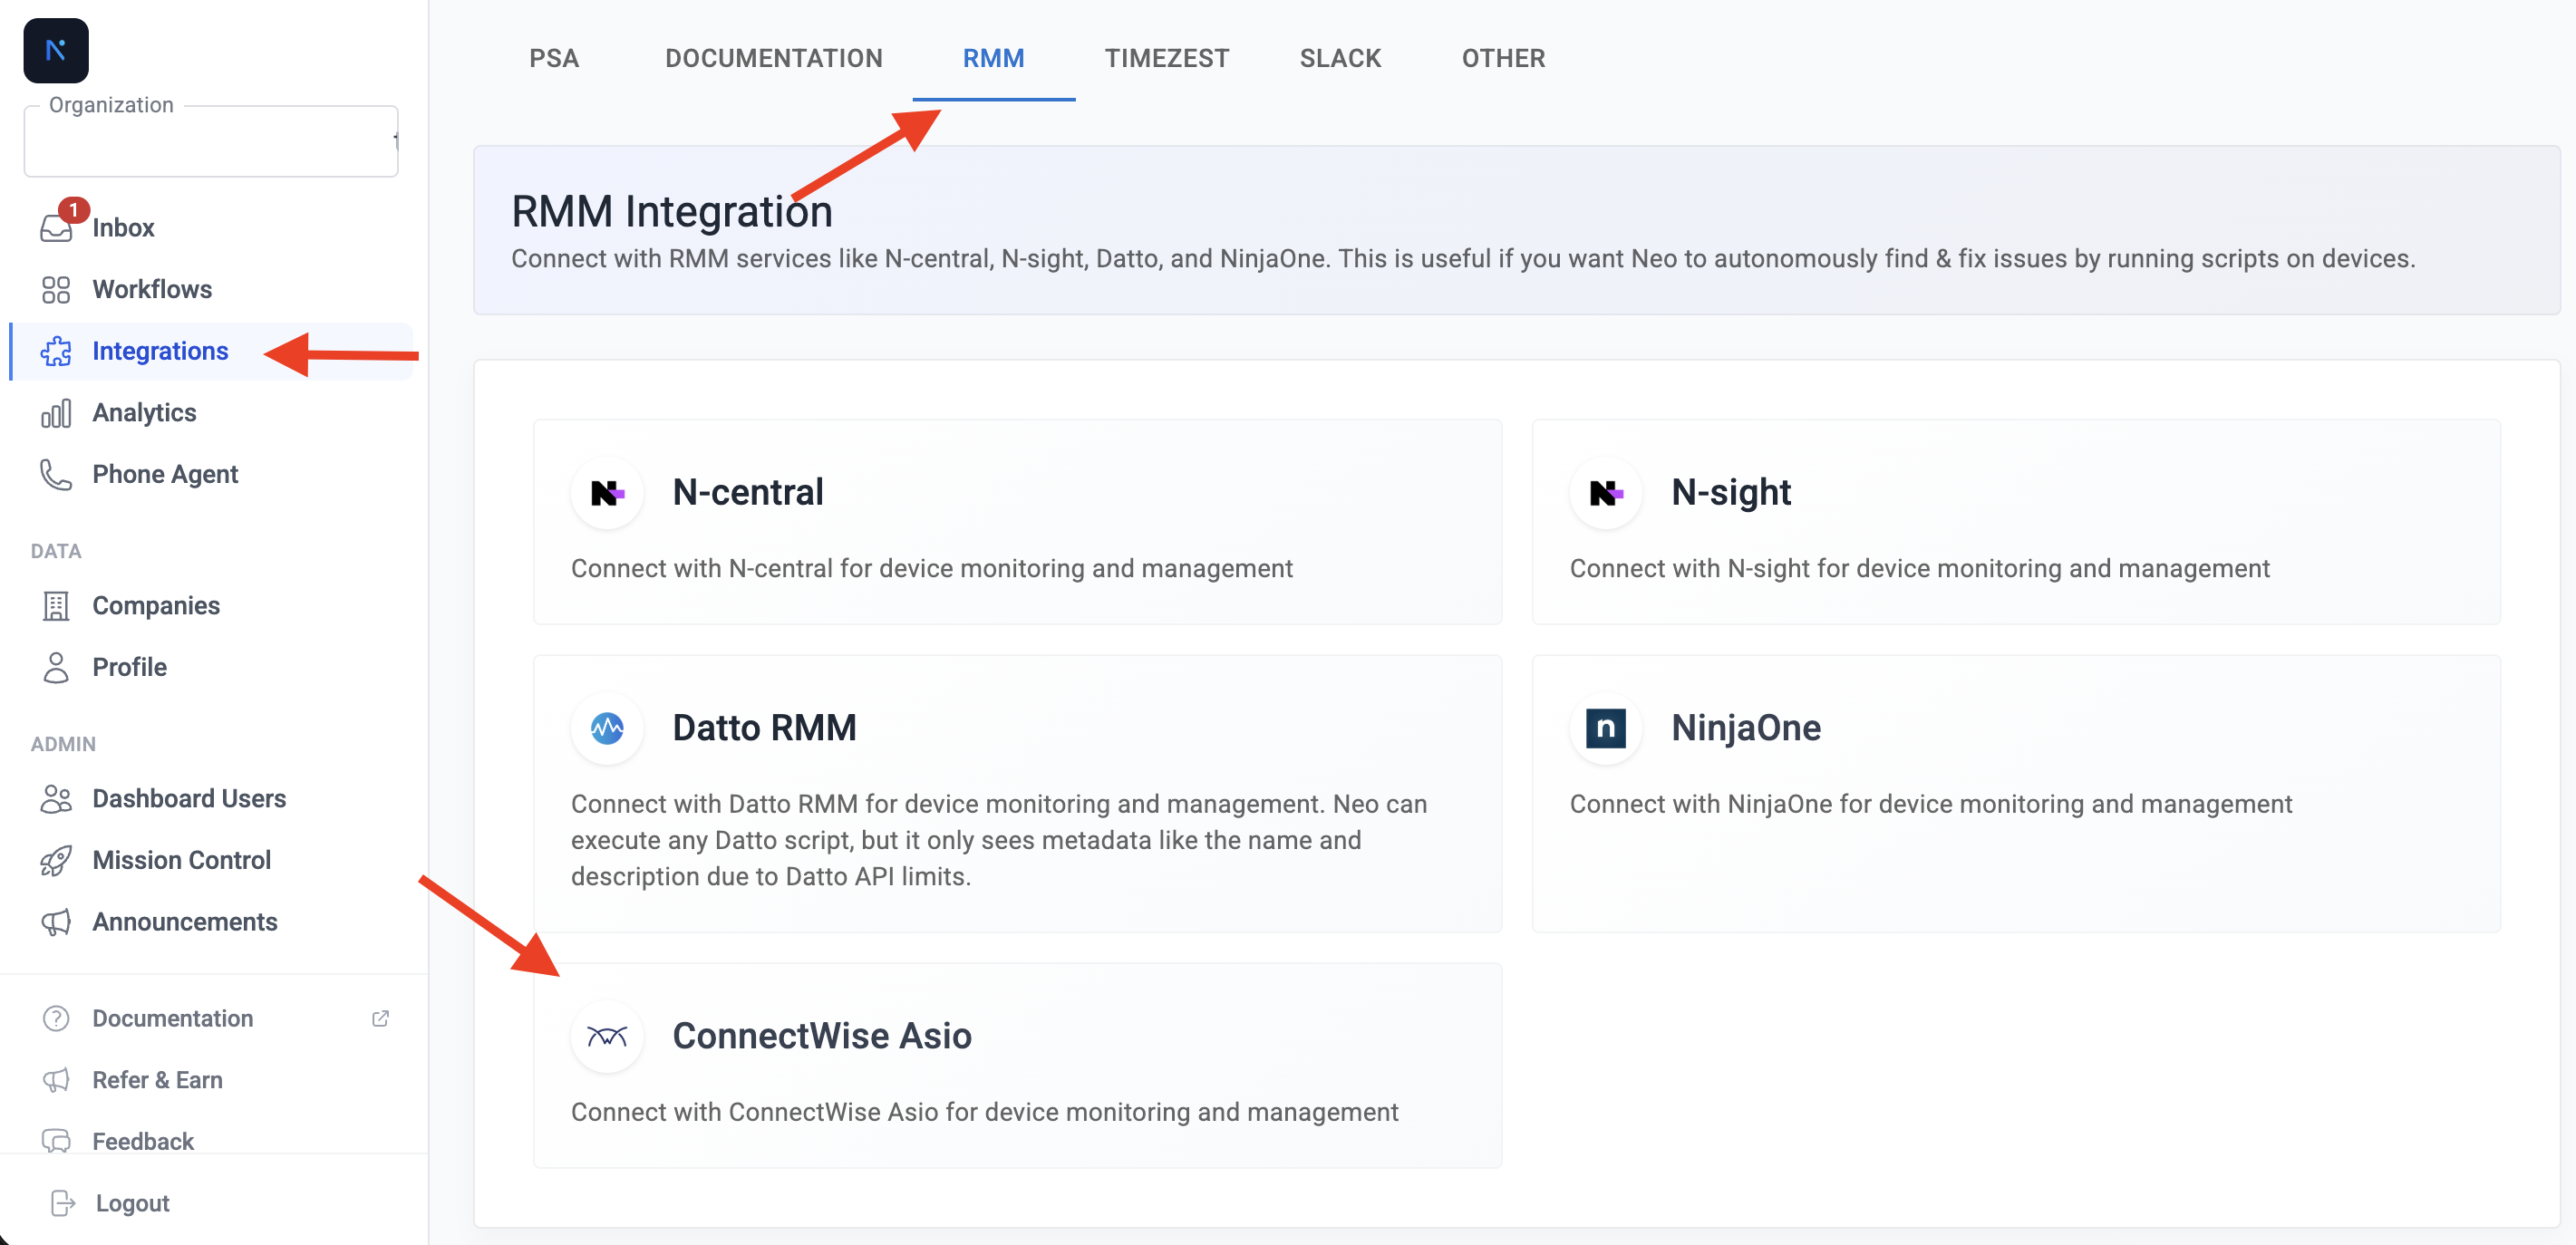Click the app logo in top-left corner
This screenshot has height=1245, width=2576.
tap(55, 50)
